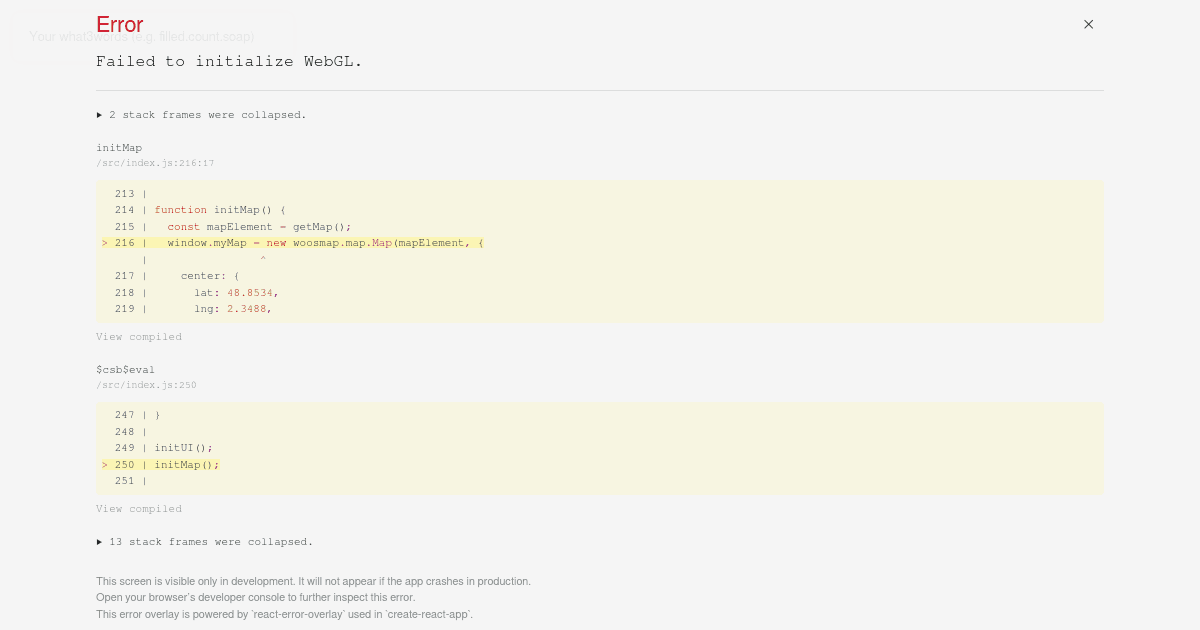
Task: Click line 214 showing the function declaration
Action: 220,210
